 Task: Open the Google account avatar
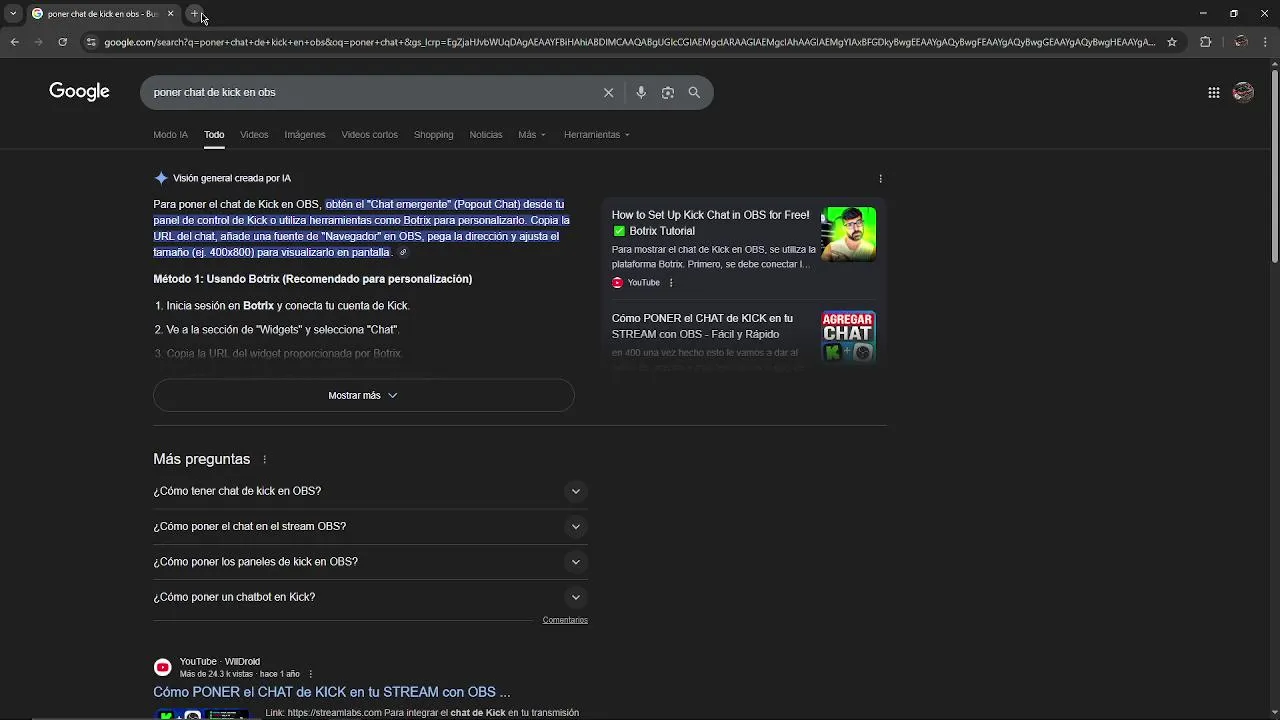[1243, 93]
